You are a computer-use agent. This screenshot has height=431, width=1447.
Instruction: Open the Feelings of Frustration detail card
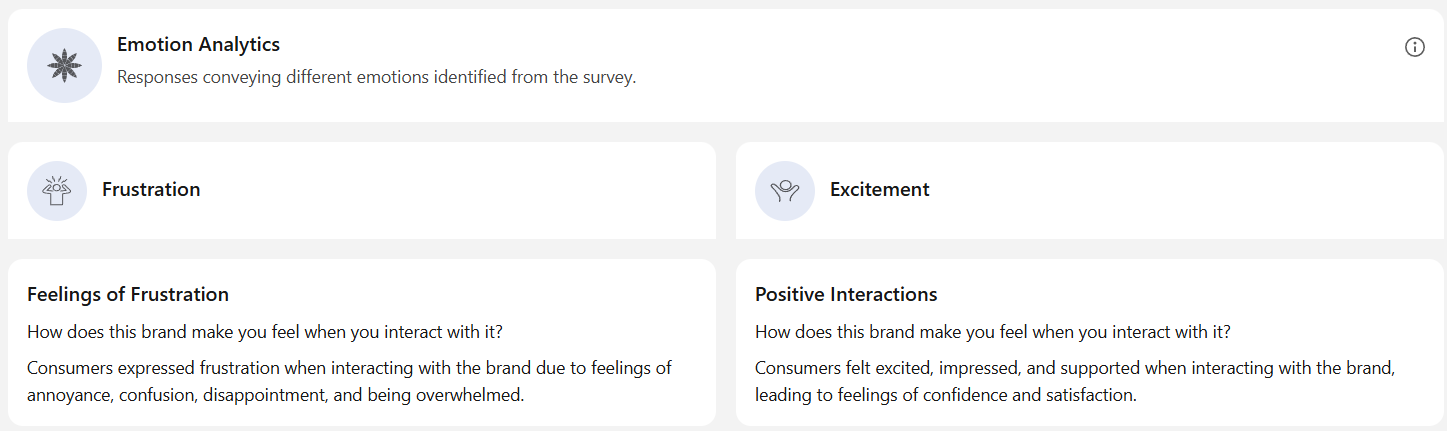click(x=362, y=343)
